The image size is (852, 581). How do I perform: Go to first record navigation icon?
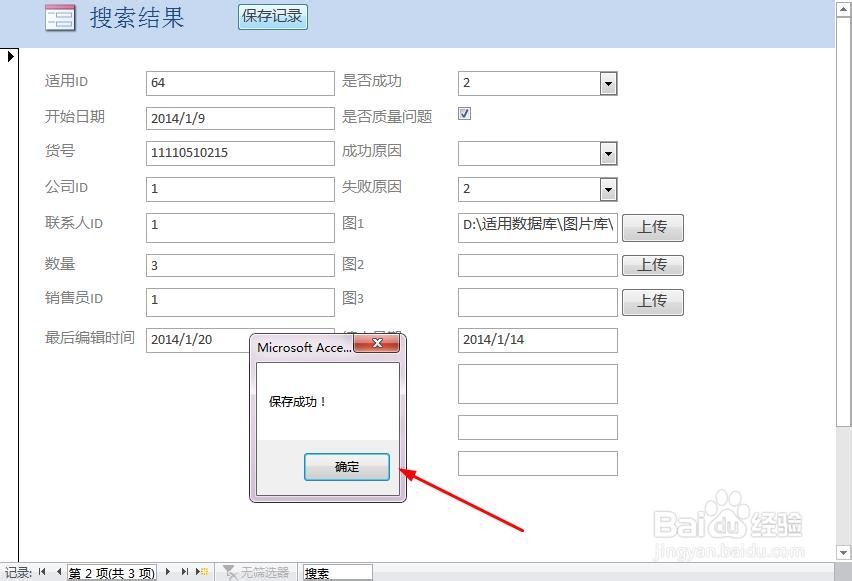42,572
